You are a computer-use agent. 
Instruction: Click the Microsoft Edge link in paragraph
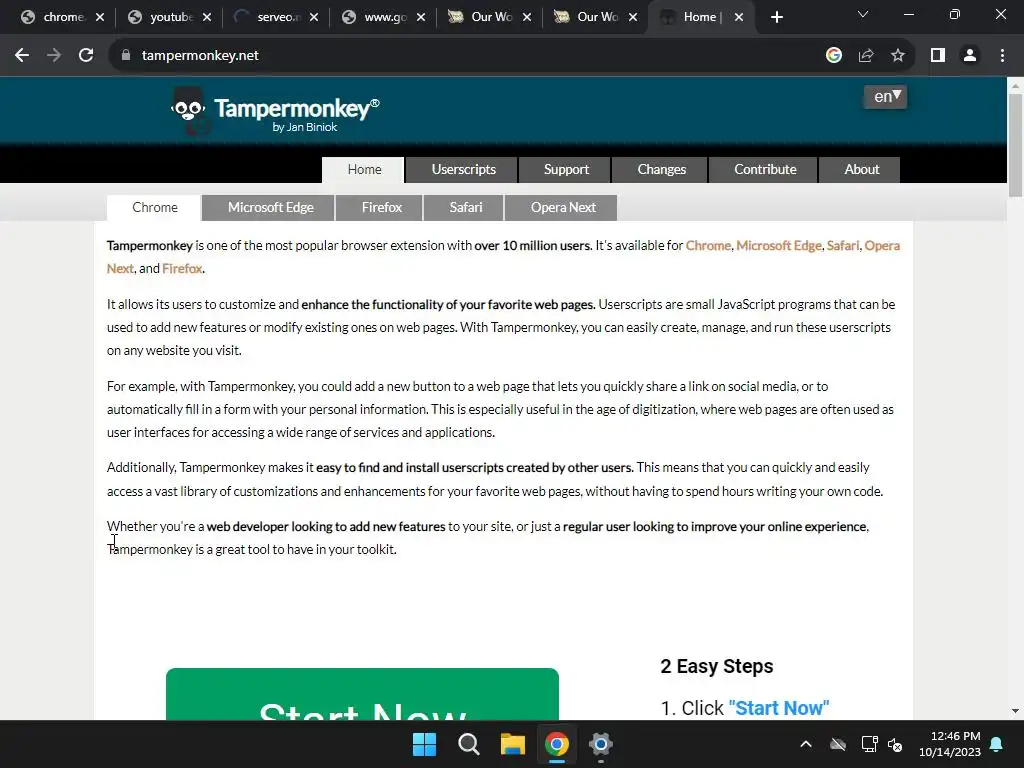click(778, 246)
